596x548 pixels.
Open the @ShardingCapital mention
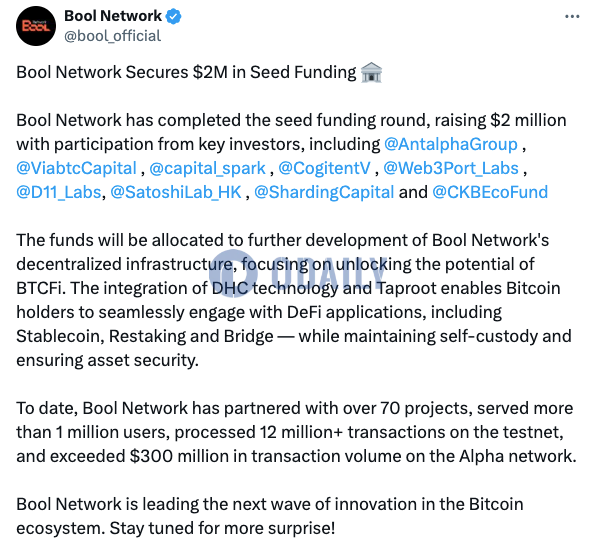click(324, 192)
